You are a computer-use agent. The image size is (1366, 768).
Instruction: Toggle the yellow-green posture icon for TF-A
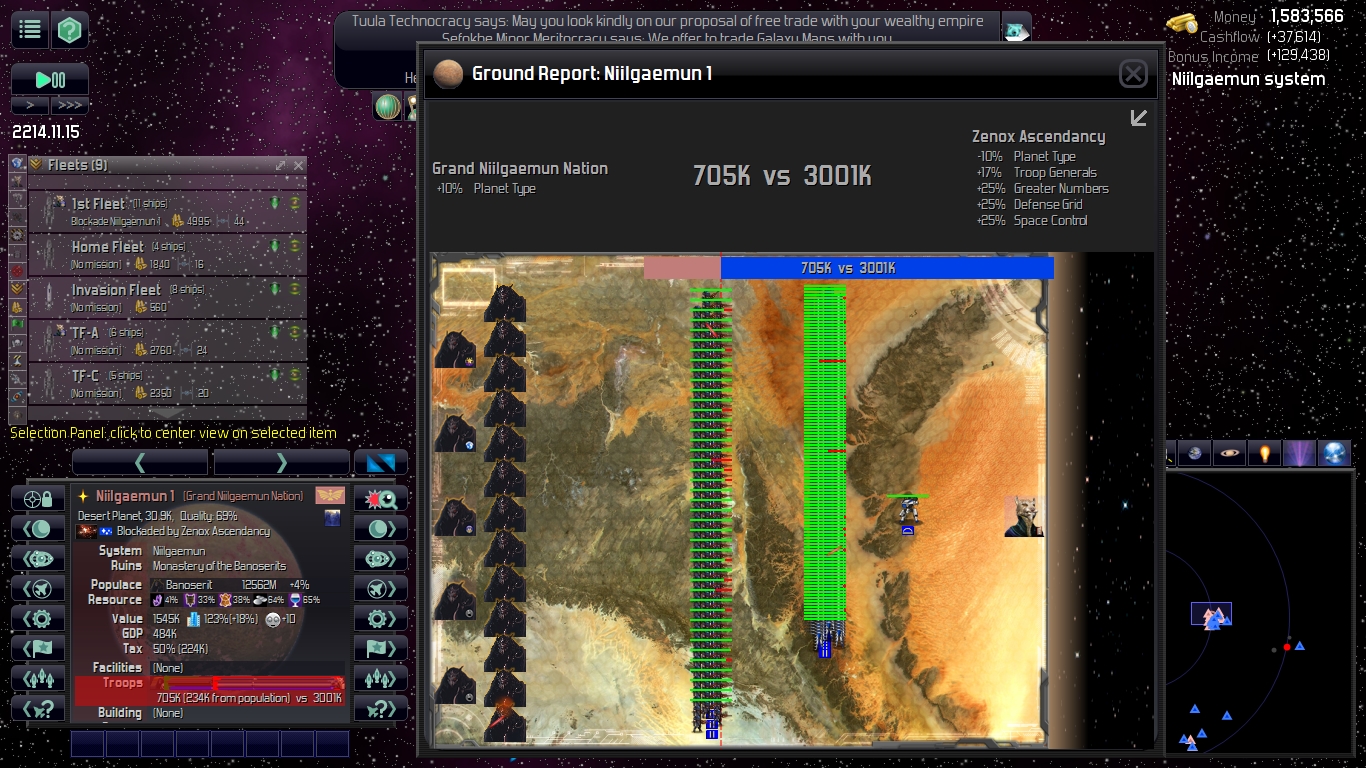click(x=295, y=332)
